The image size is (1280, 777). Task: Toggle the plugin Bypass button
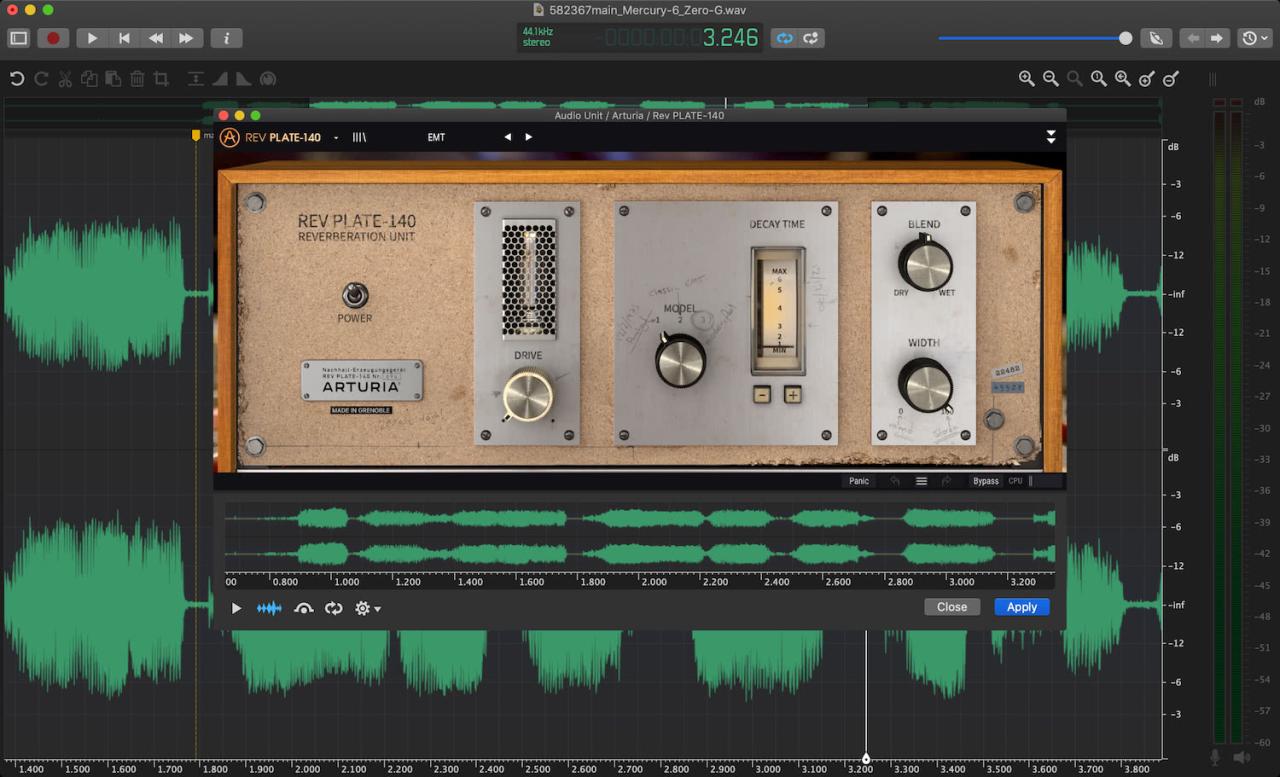986,481
